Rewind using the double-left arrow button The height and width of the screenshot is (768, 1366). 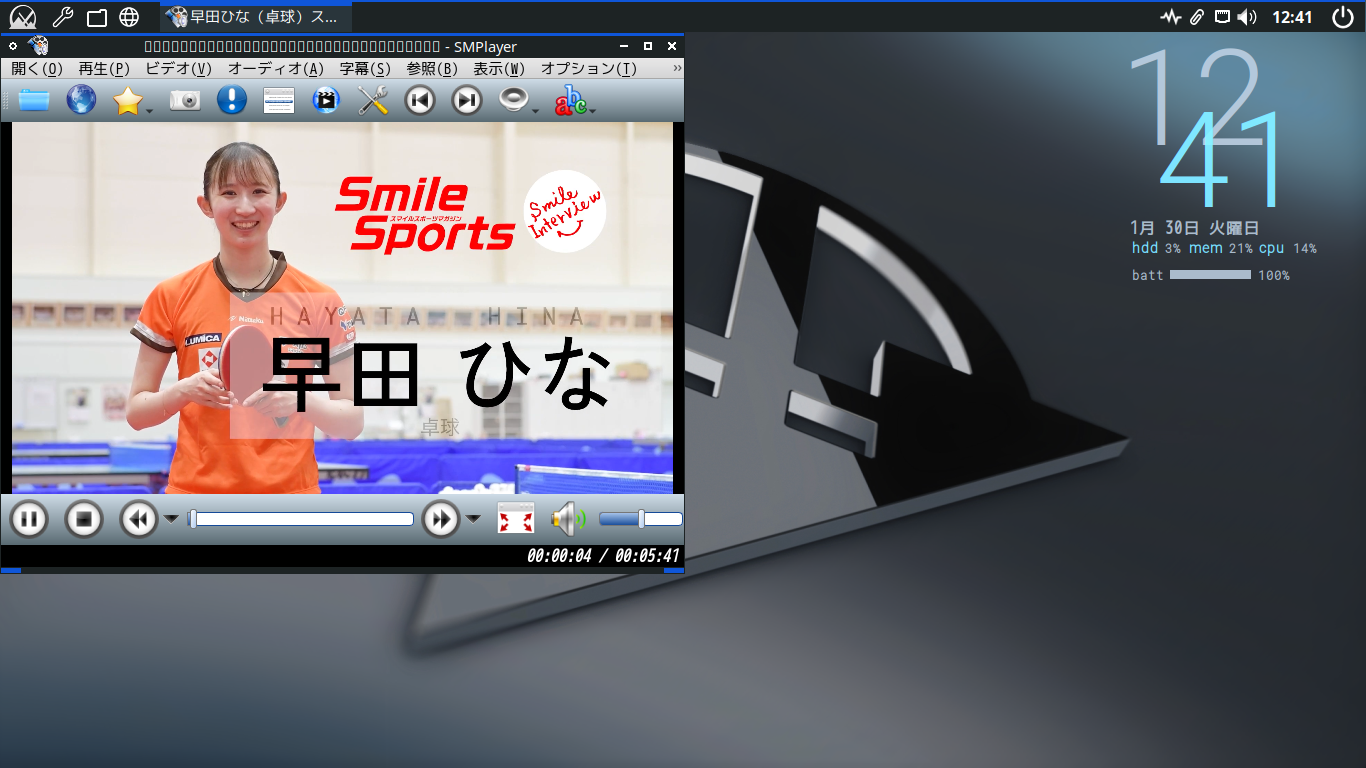coord(139,519)
